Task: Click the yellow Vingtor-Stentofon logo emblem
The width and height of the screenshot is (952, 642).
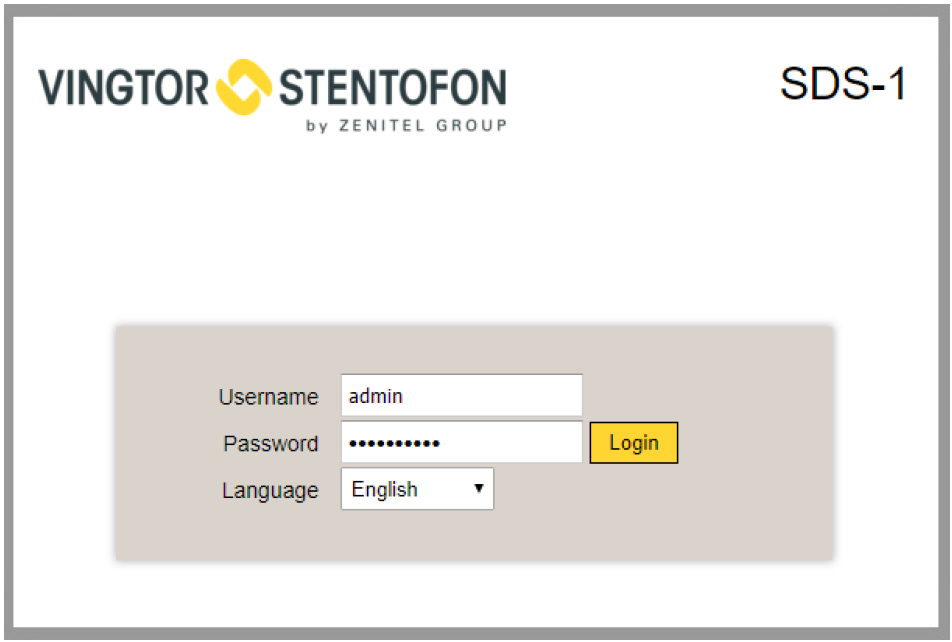Action: tap(245, 87)
